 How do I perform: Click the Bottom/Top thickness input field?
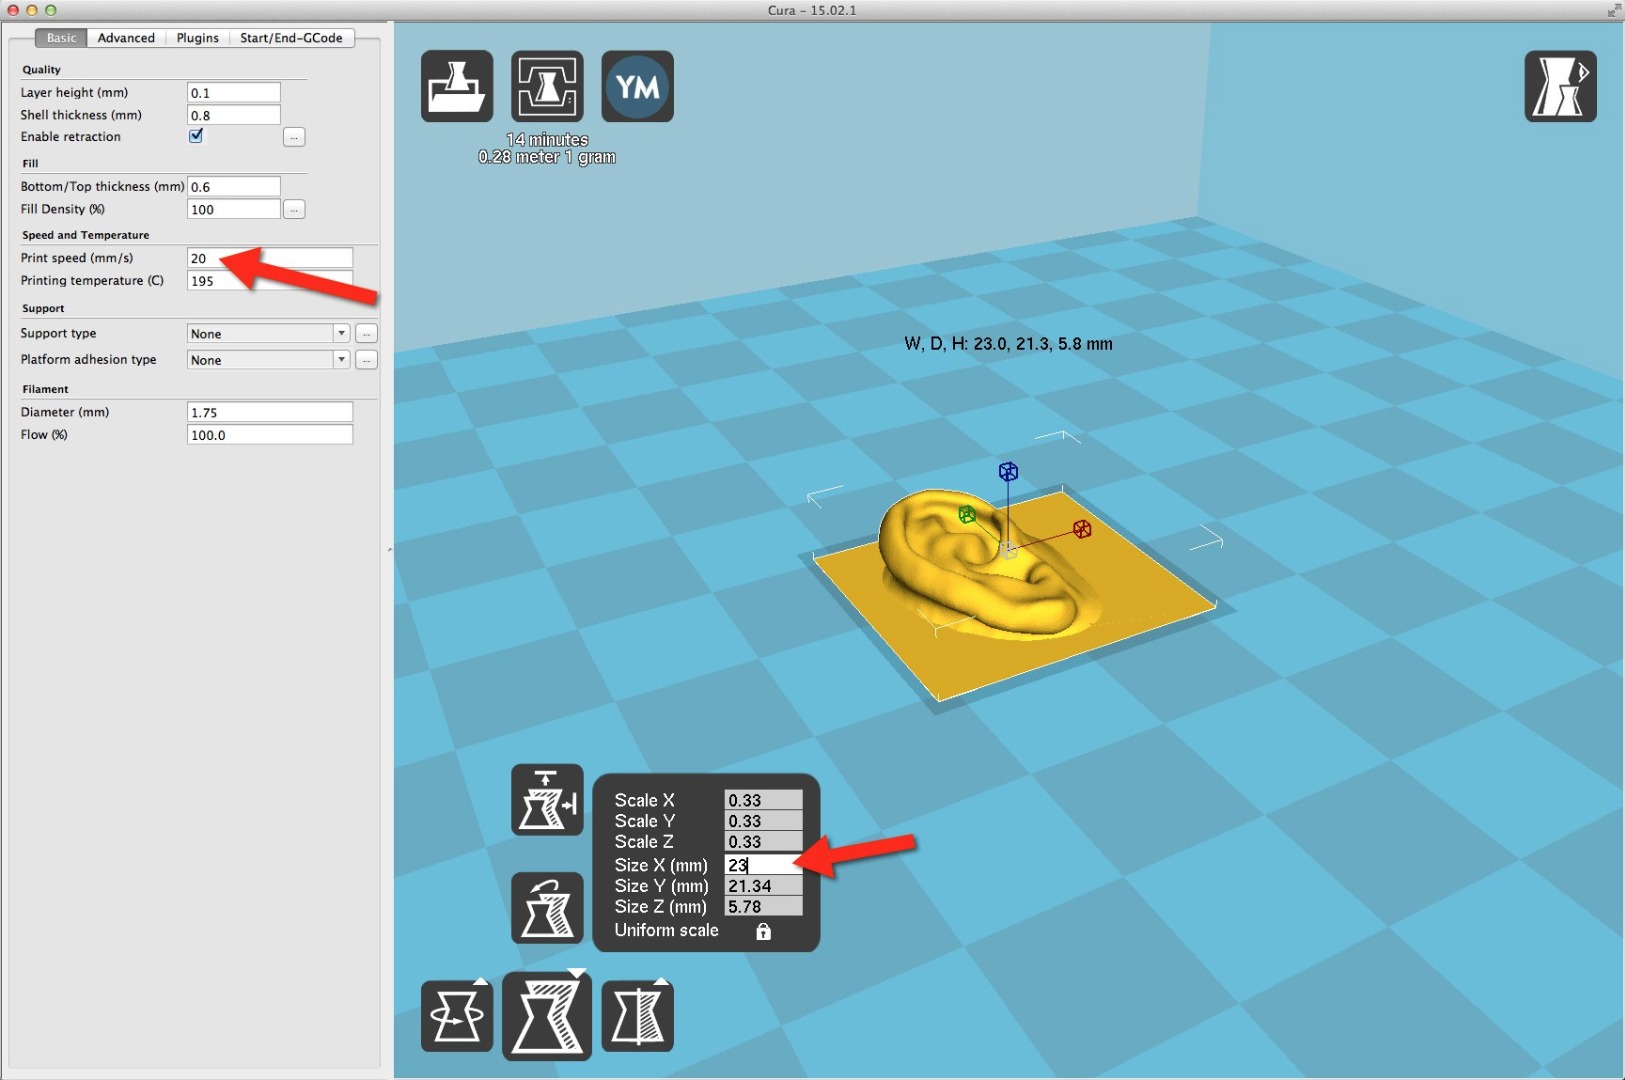click(x=234, y=187)
